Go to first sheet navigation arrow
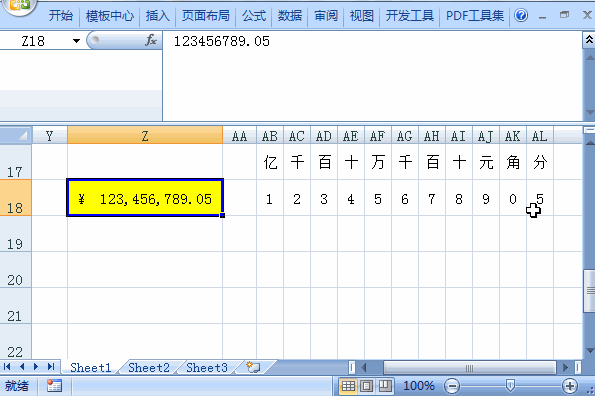 click(x=7, y=367)
